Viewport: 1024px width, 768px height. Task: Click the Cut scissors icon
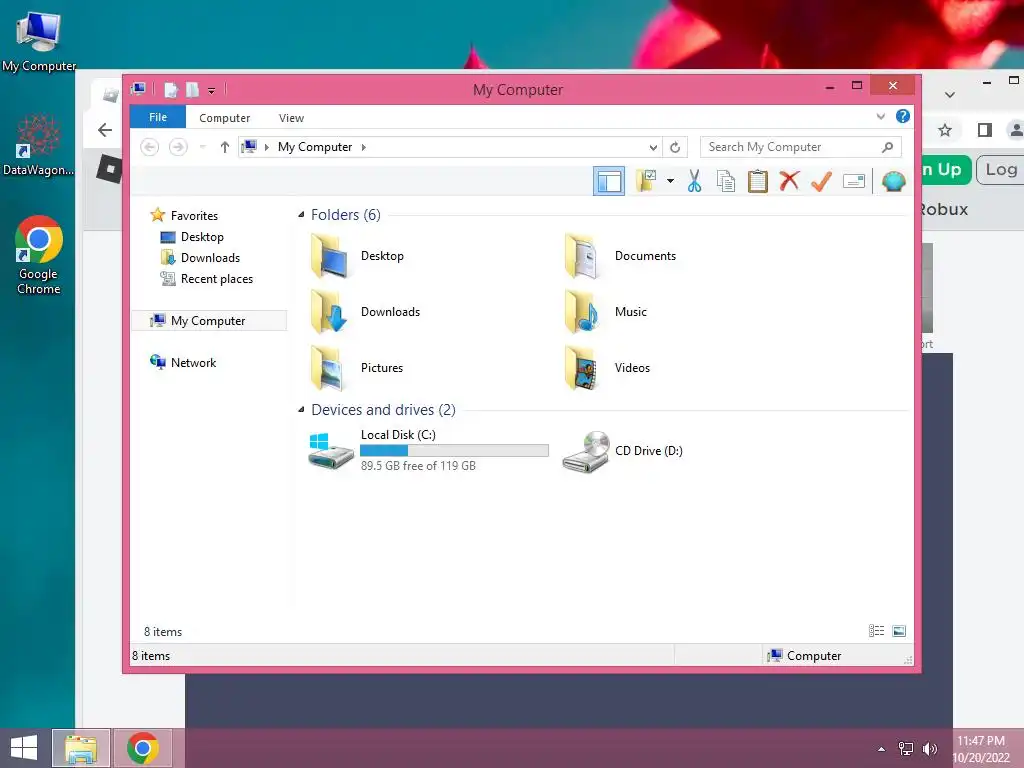694,181
